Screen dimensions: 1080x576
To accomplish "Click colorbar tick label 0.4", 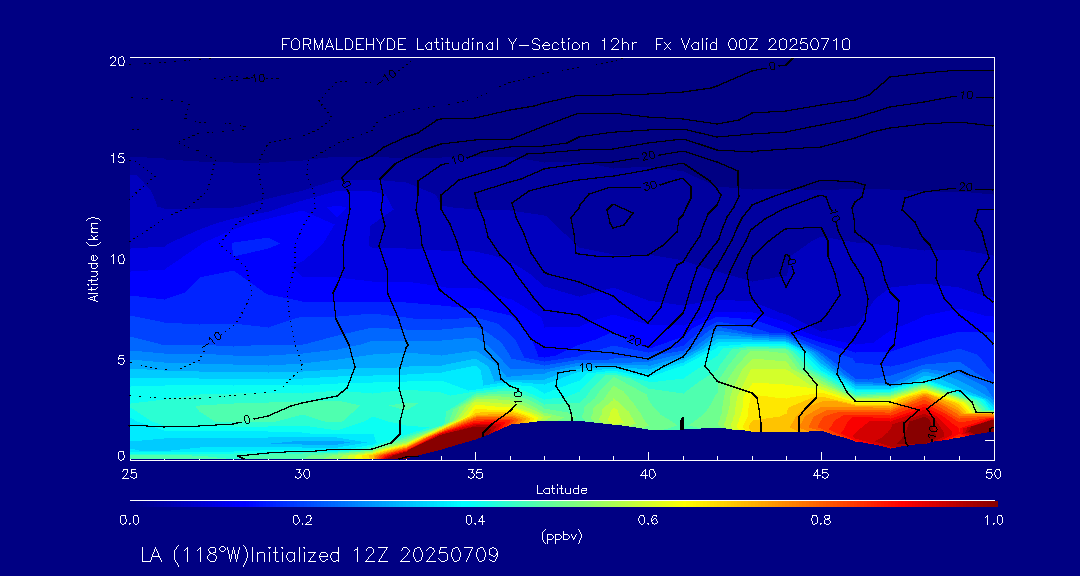I will click(x=475, y=520).
